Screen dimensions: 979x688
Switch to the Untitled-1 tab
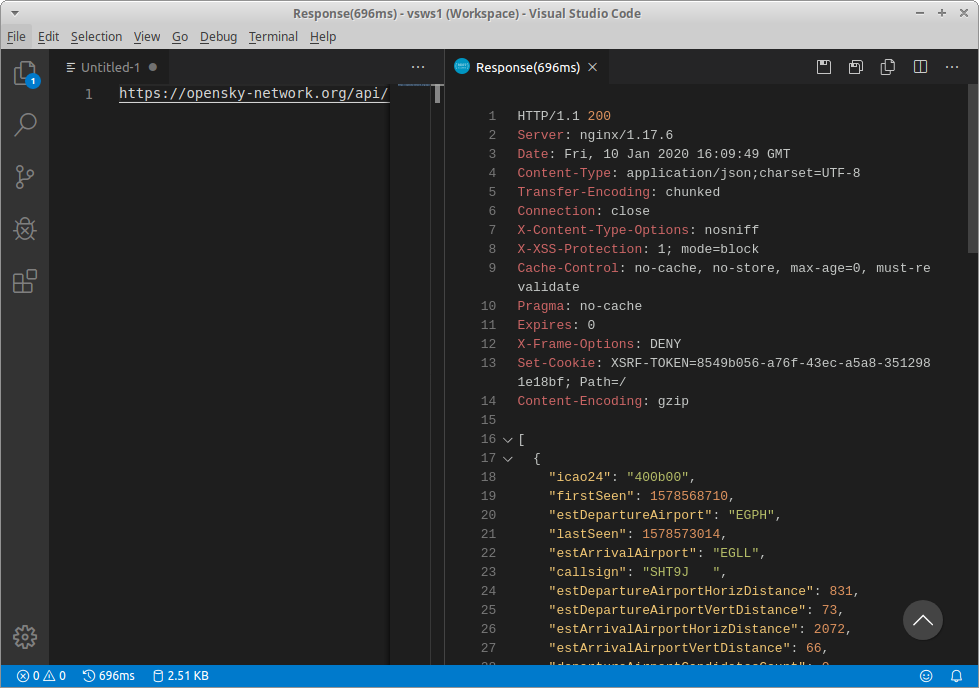(112, 67)
